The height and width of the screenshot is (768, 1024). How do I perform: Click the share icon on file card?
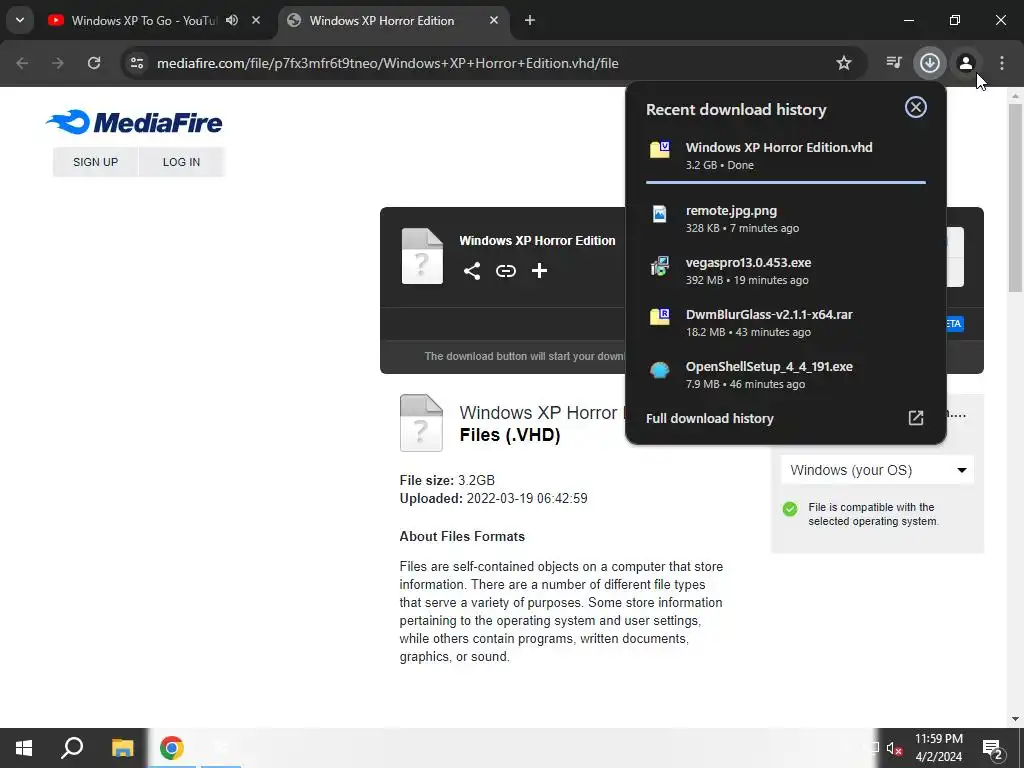tap(472, 270)
